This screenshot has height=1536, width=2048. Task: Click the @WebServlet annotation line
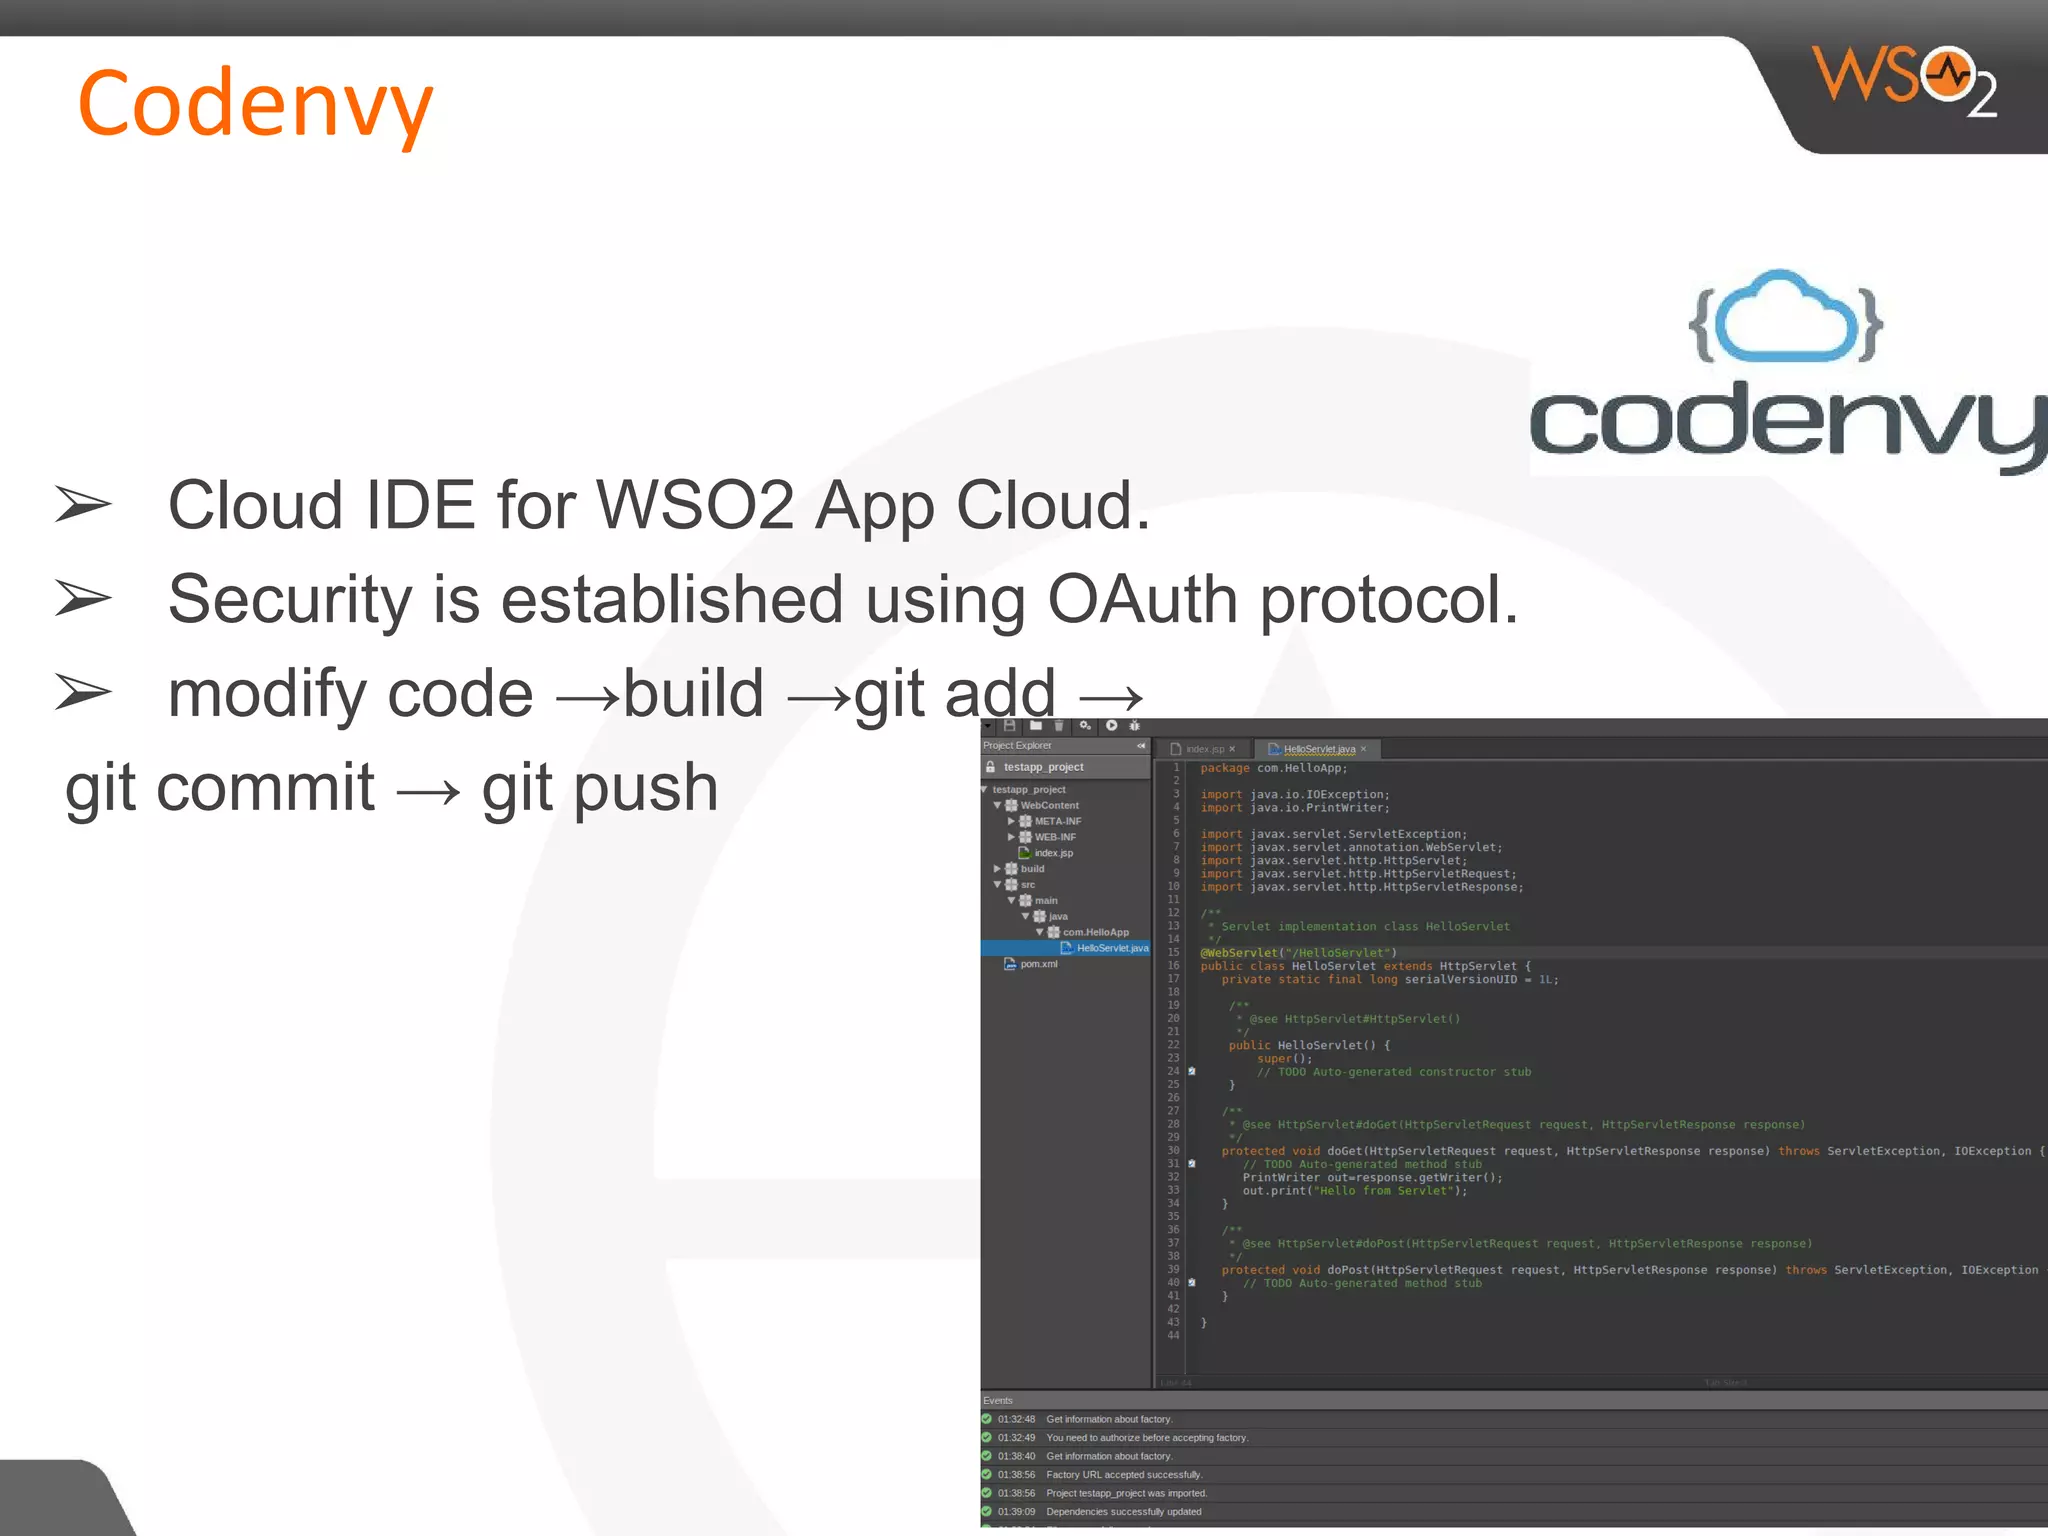coord(1298,953)
